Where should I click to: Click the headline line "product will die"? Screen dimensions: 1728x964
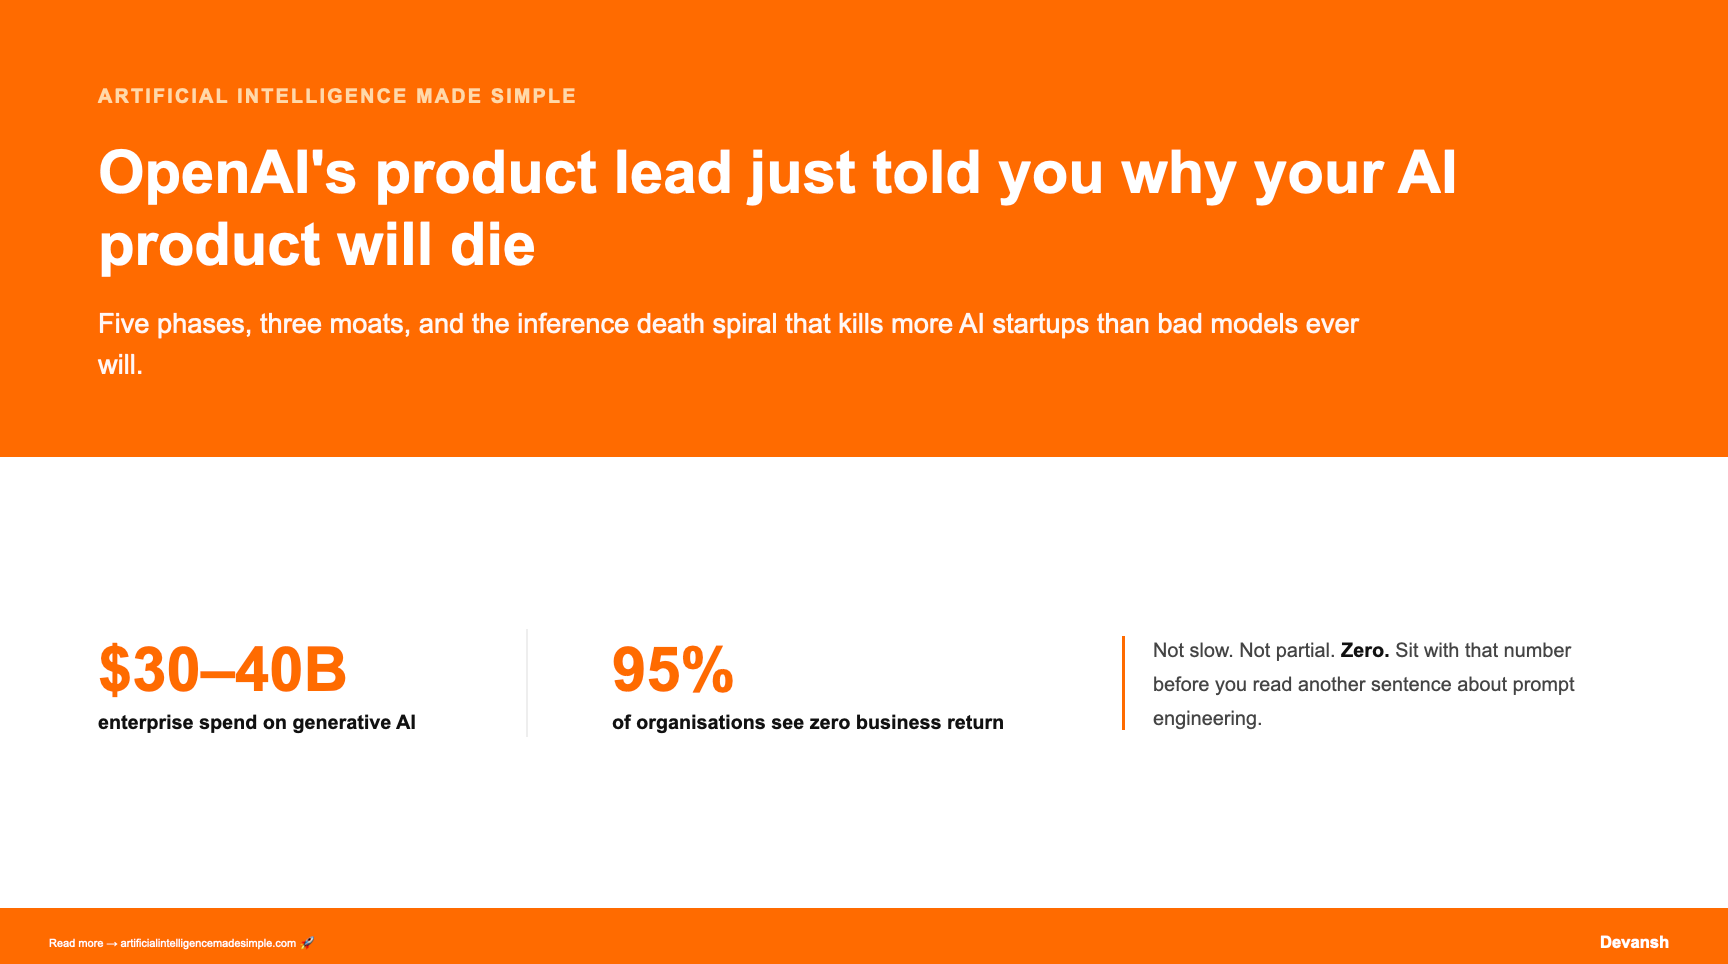(317, 245)
